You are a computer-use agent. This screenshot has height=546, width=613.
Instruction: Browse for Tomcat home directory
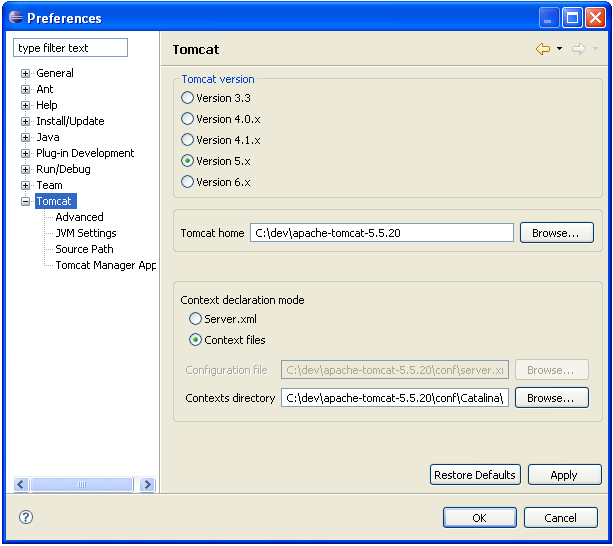[557, 233]
